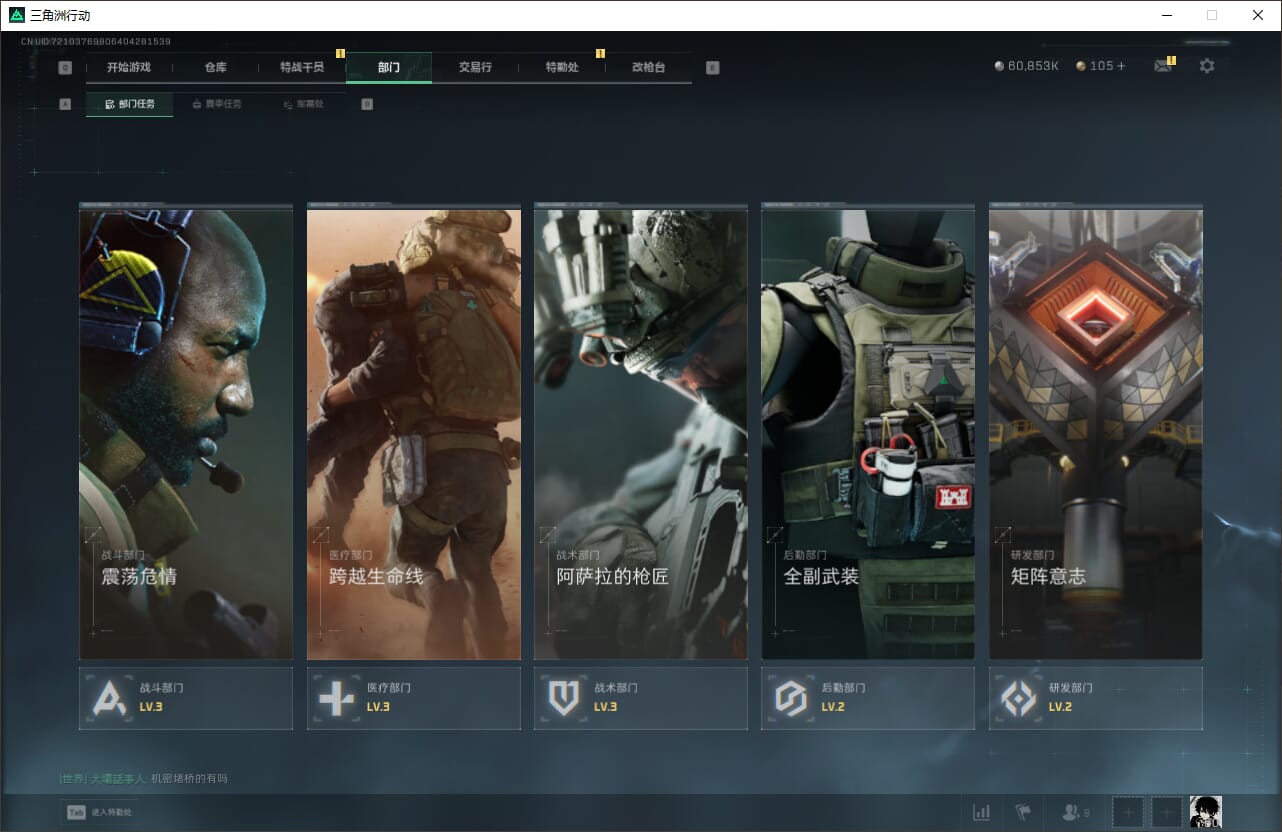Click the flag icon in bottom bar
The height and width of the screenshot is (832, 1282).
[1023, 812]
